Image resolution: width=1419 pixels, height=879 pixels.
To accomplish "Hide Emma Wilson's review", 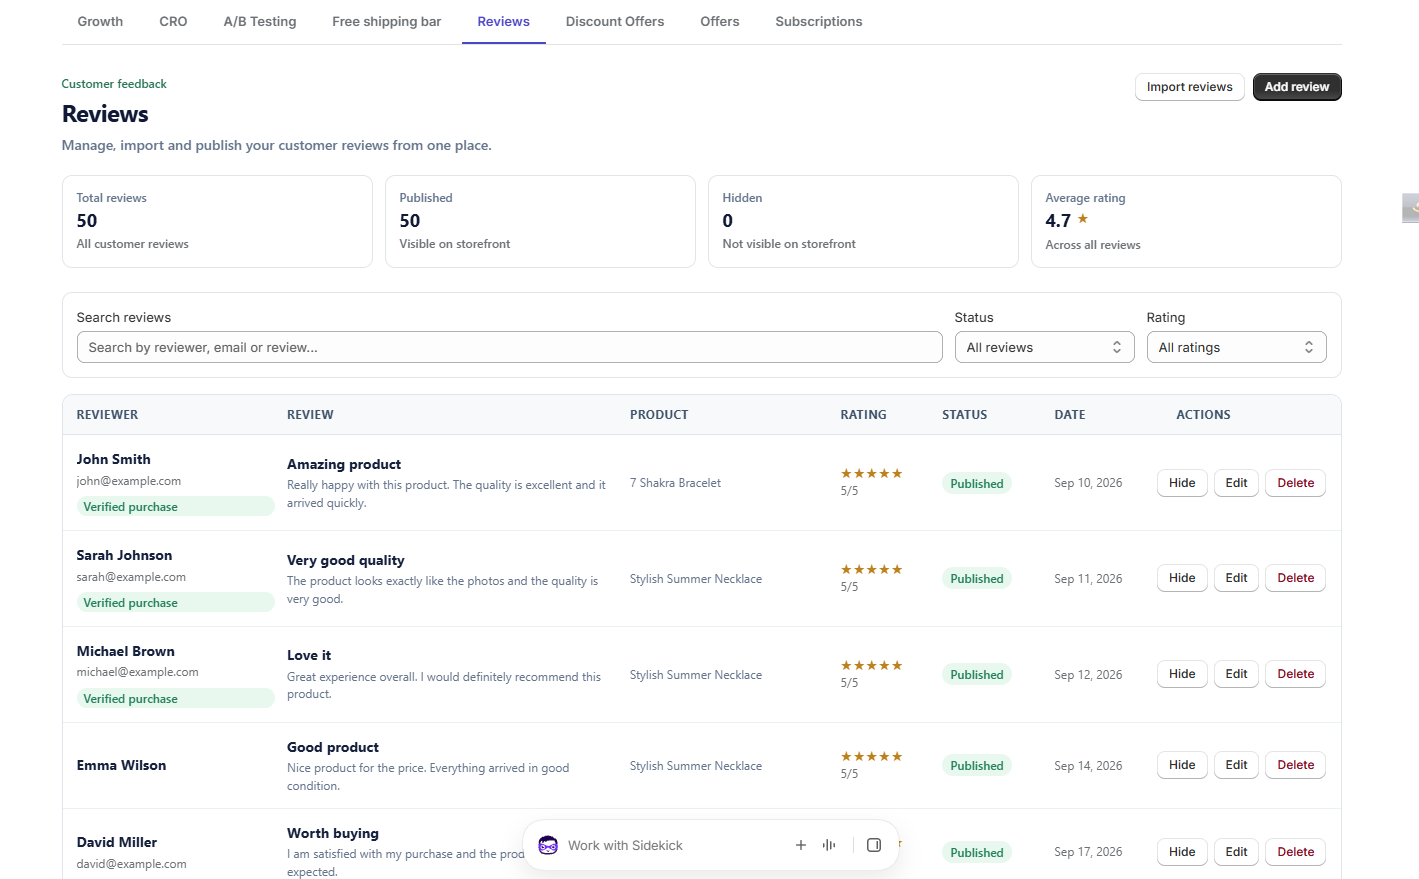I will click(x=1182, y=765).
